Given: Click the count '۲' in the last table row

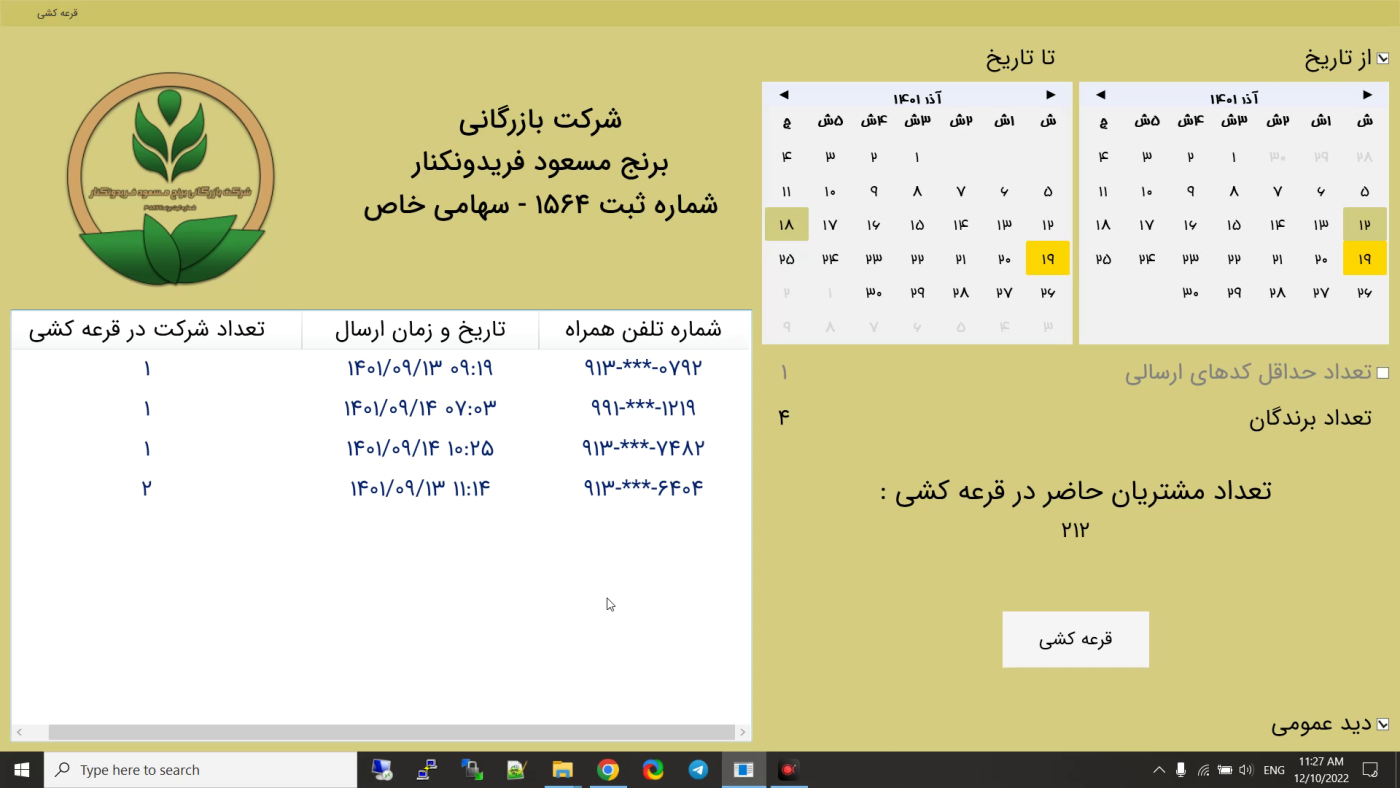Looking at the screenshot, I should pos(146,488).
